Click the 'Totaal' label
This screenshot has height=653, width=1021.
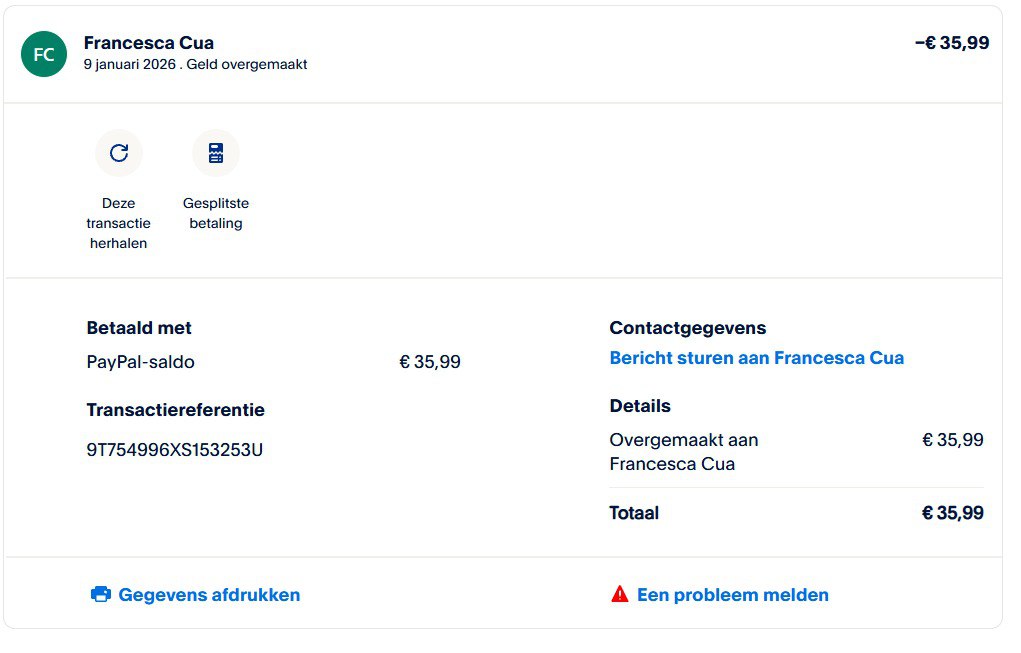(634, 513)
